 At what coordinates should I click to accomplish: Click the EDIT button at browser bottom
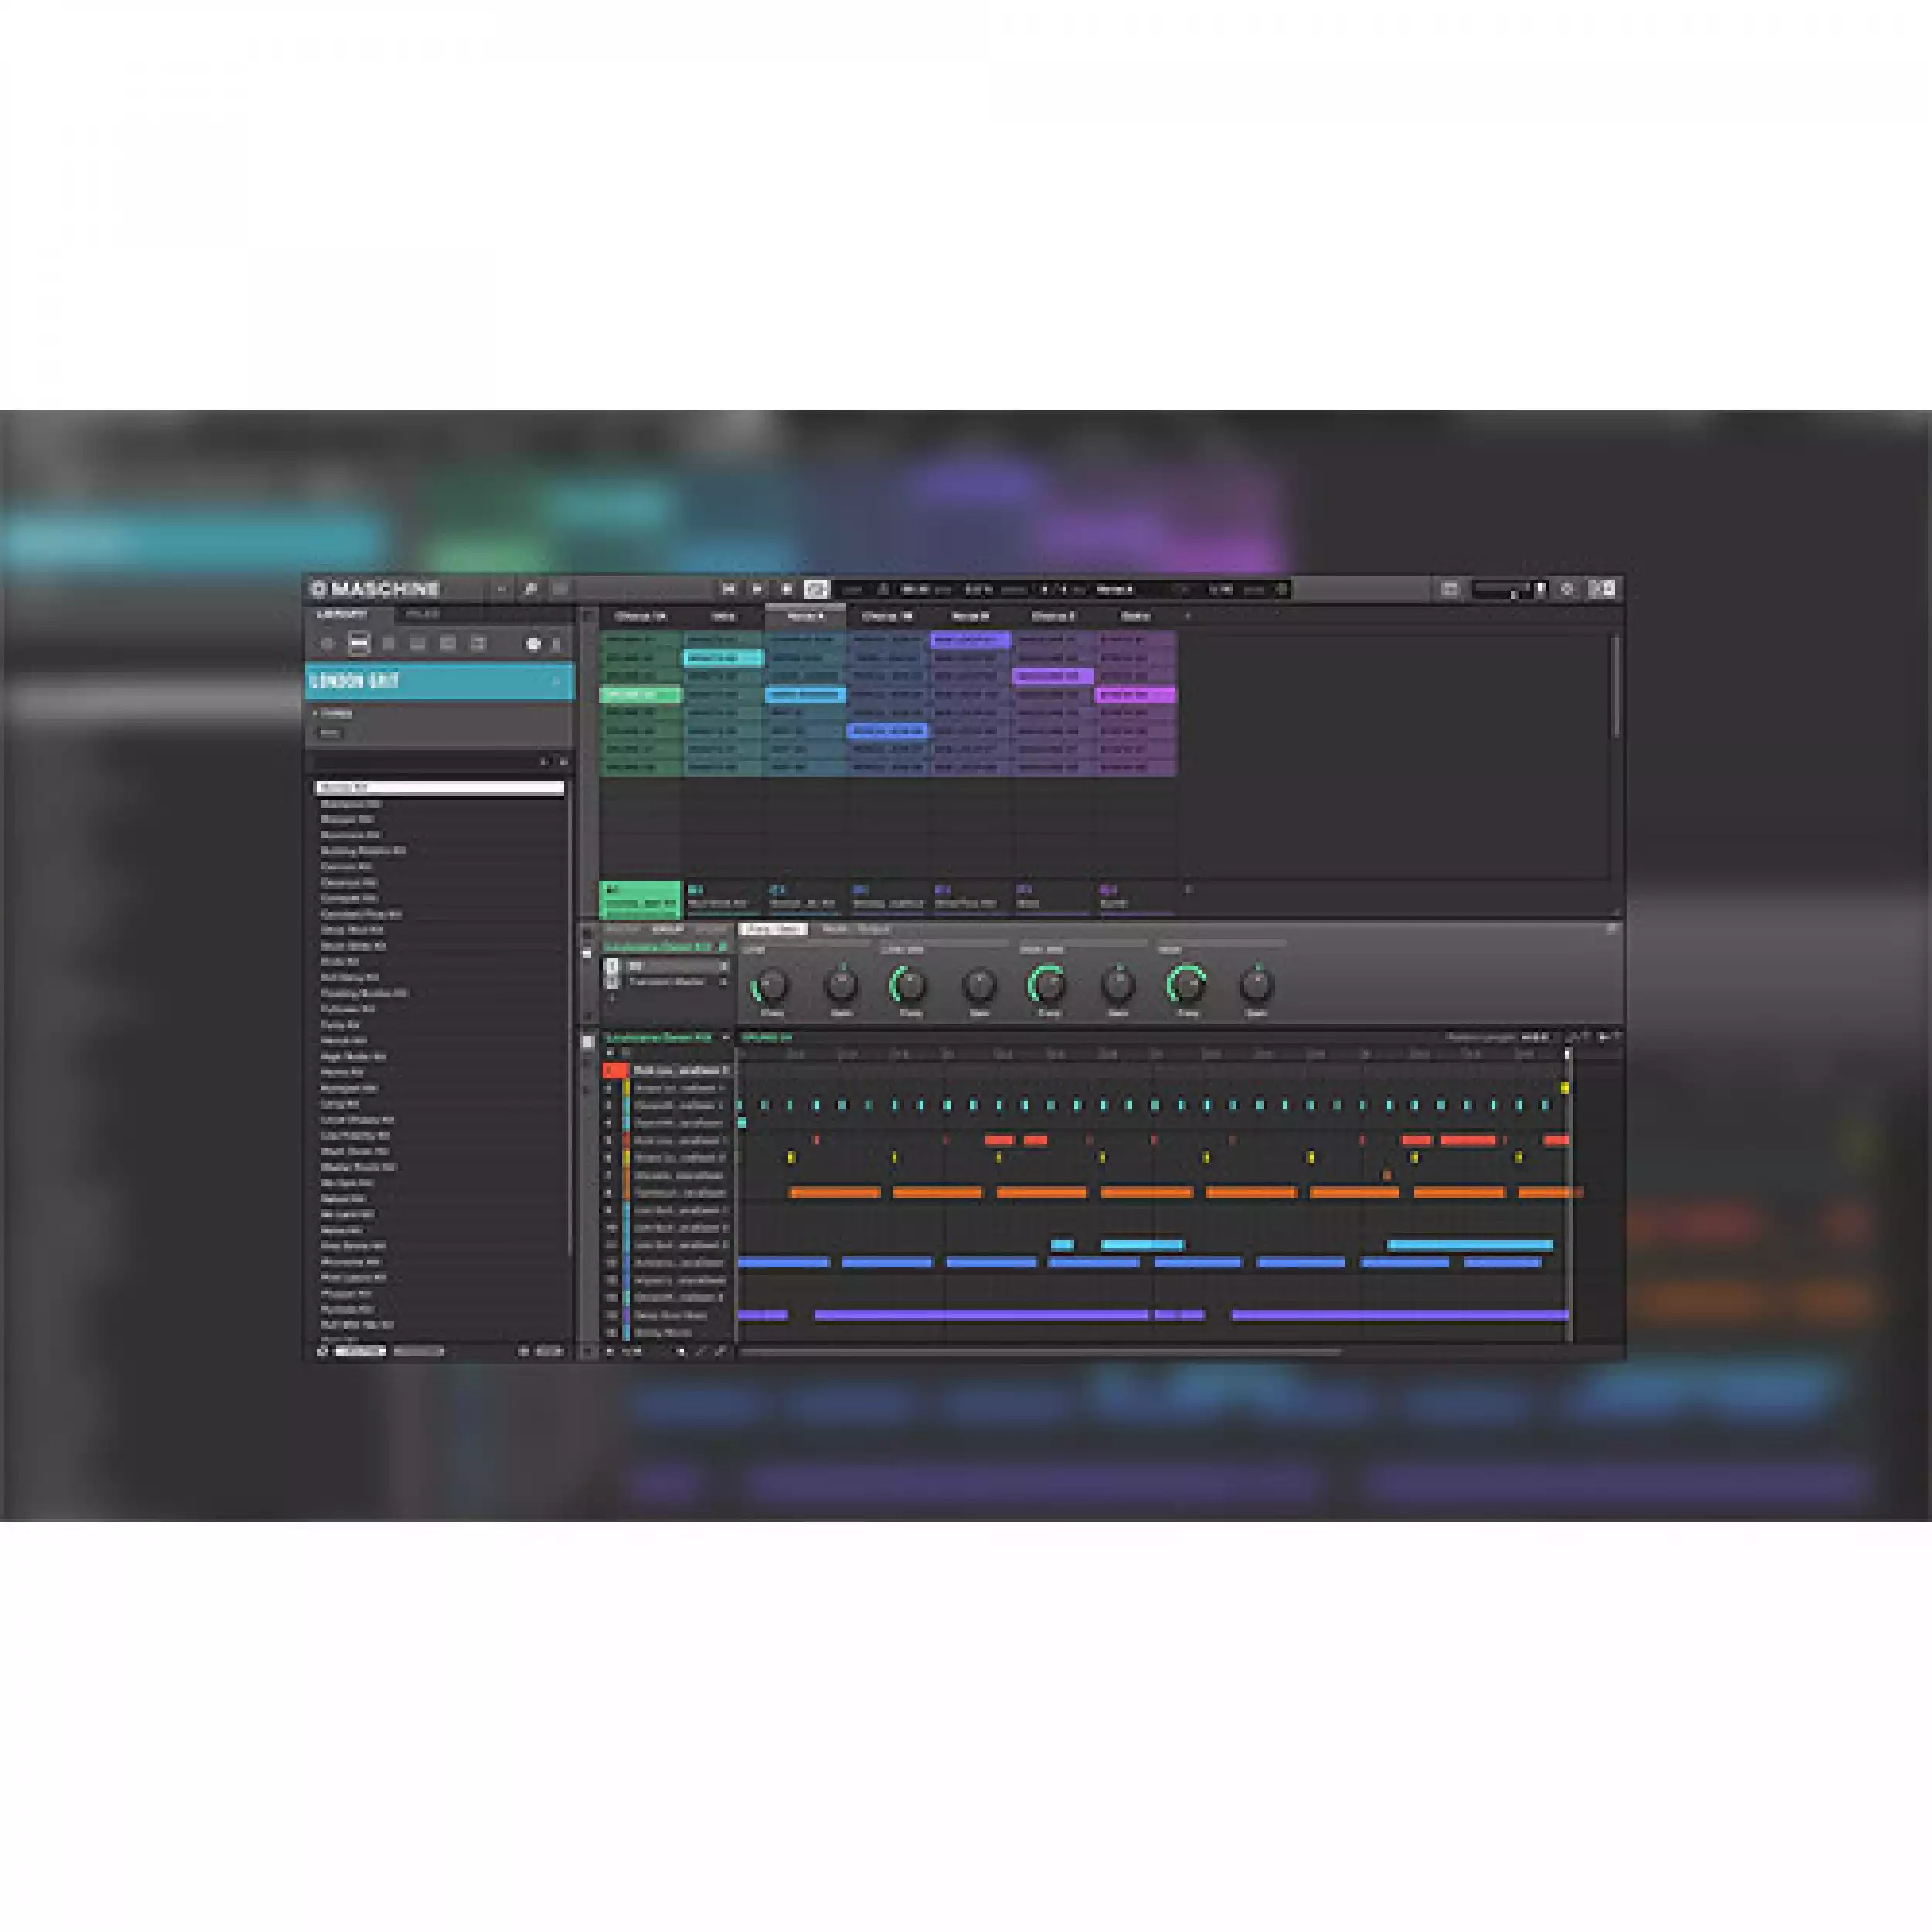(x=549, y=1351)
